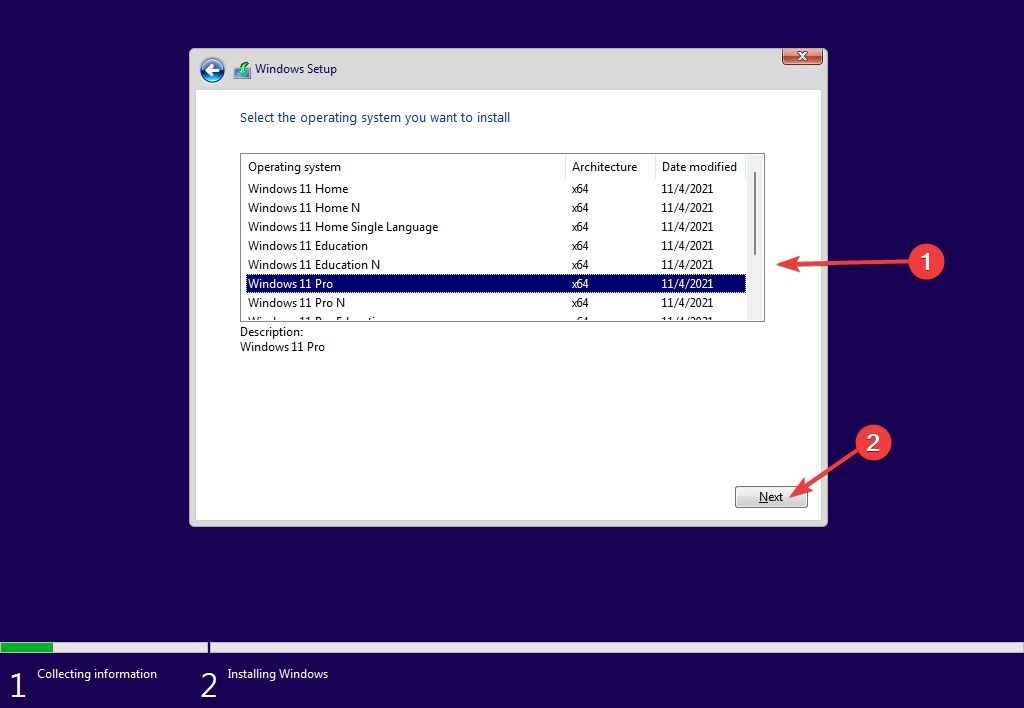Close the Windows Setup window
The width and height of the screenshot is (1024, 708).
[x=802, y=56]
